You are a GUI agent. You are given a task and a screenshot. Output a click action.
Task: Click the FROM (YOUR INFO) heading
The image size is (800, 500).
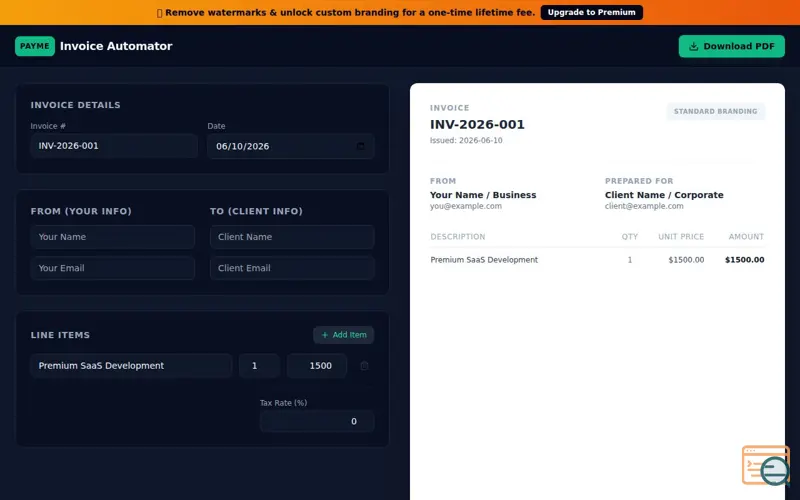click(81, 211)
